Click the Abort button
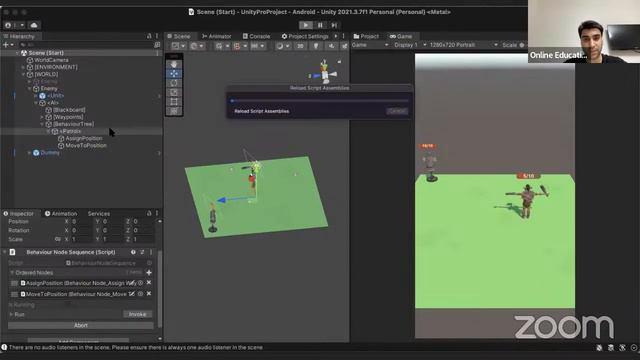The image size is (640, 360). tap(81, 325)
